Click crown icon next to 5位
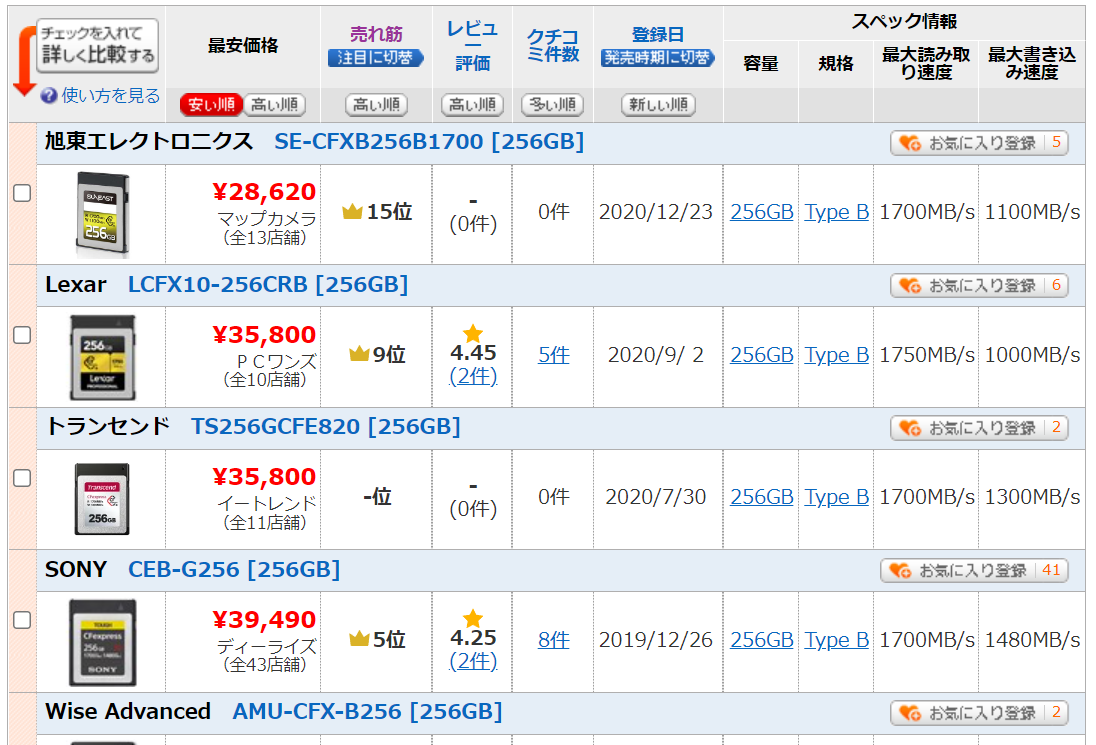1096x745 pixels. tap(359, 639)
